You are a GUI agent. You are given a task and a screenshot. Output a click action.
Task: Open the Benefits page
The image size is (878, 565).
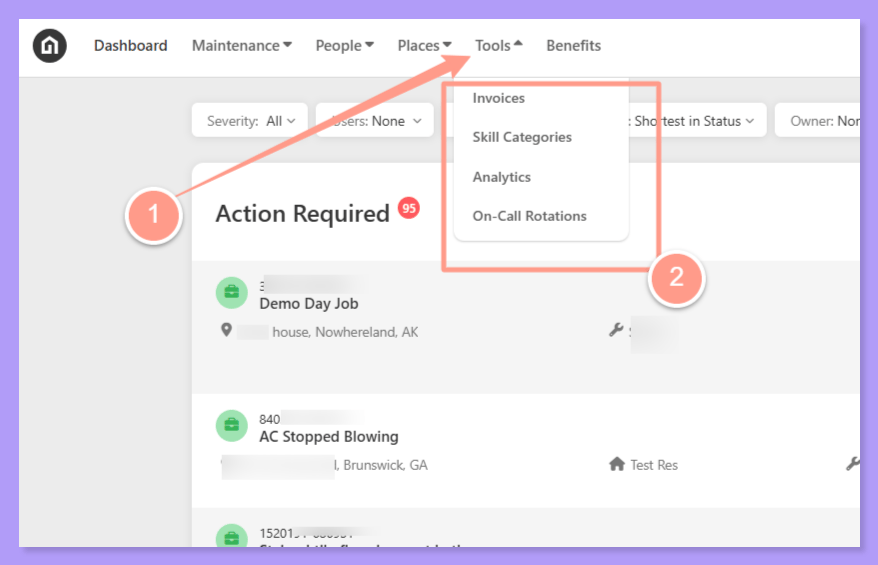(x=573, y=45)
